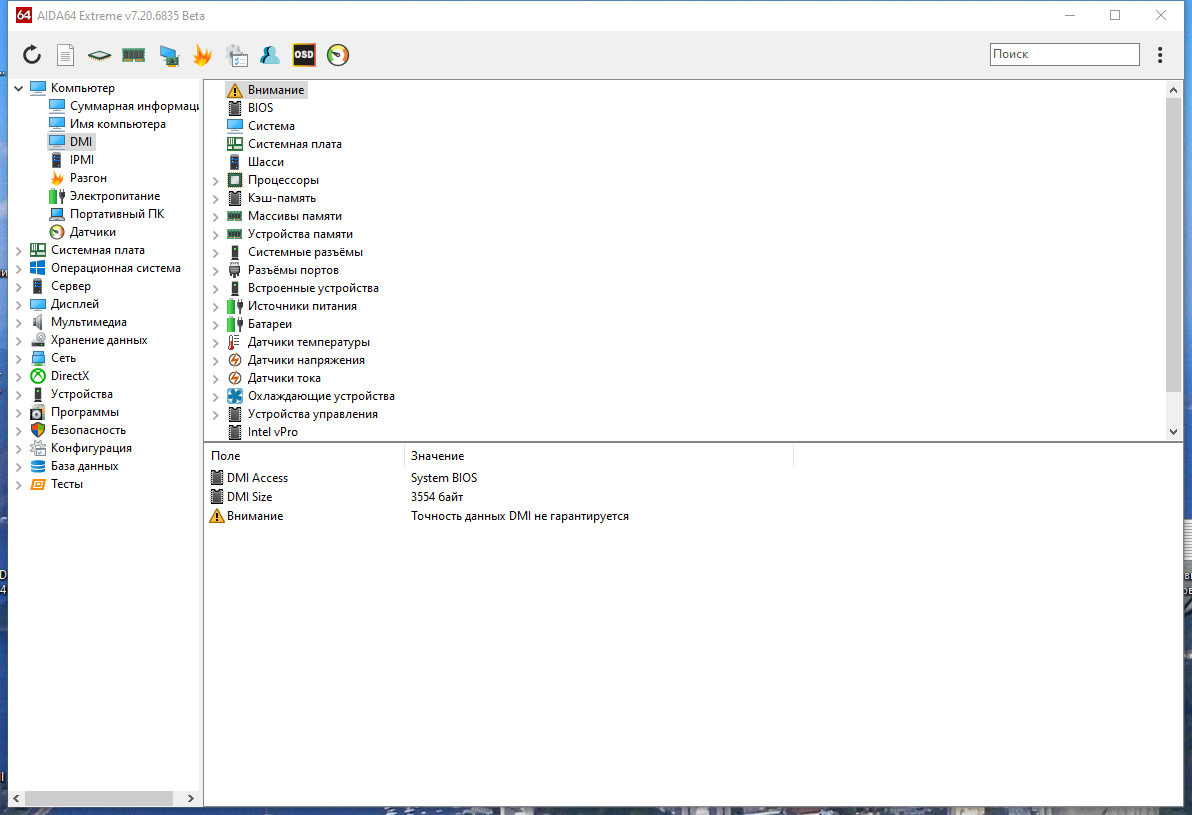
Task: Expand Кэш-память in the DMI list
Action: [x=215, y=199]
